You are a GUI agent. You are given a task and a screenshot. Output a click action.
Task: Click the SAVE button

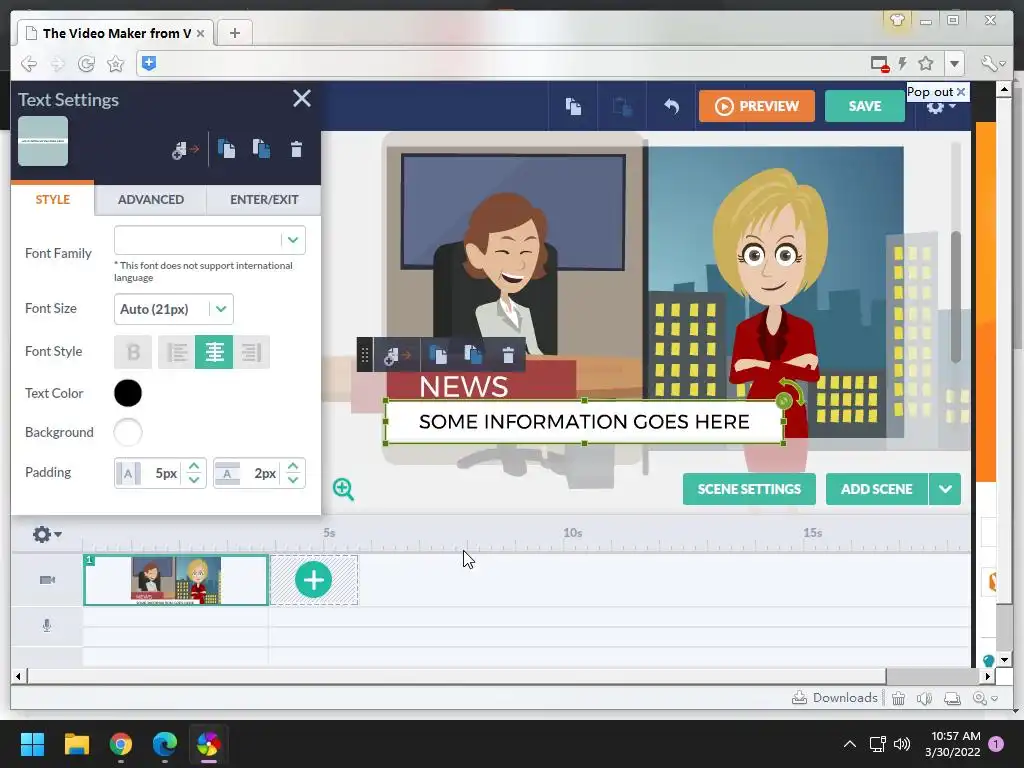865,106
